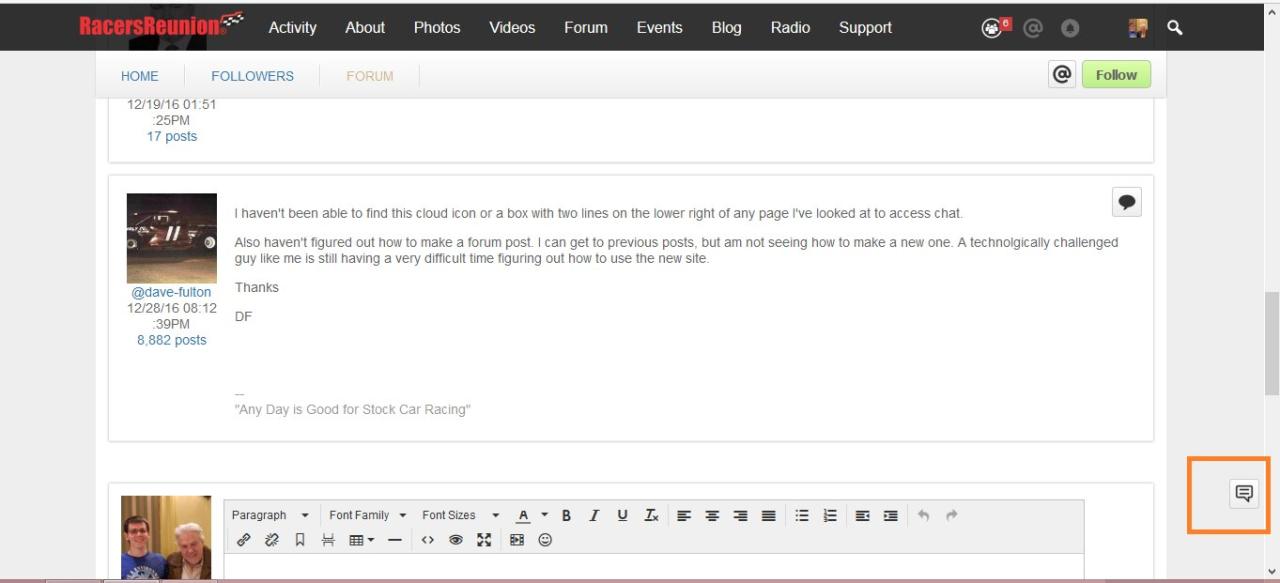1280x583 pixels.
Task: Open the Forum menu in top navigation
Action: pyautogui.click(x=585, y=28)
